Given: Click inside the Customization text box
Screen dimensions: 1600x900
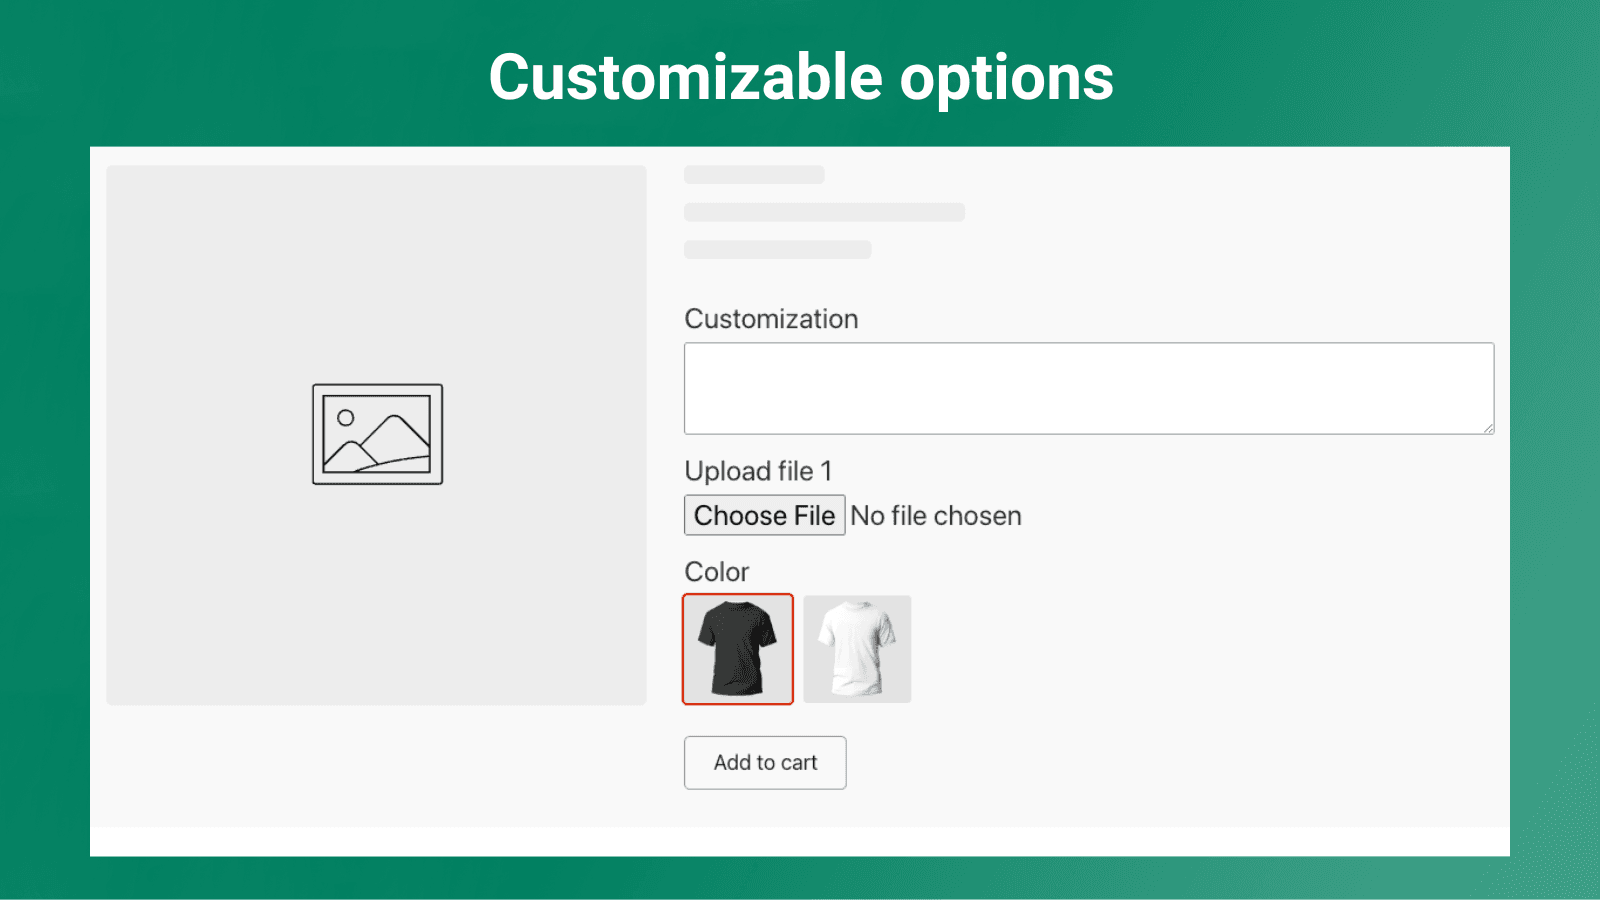Looking at the screenshot, I should (x=1088, y=388).
